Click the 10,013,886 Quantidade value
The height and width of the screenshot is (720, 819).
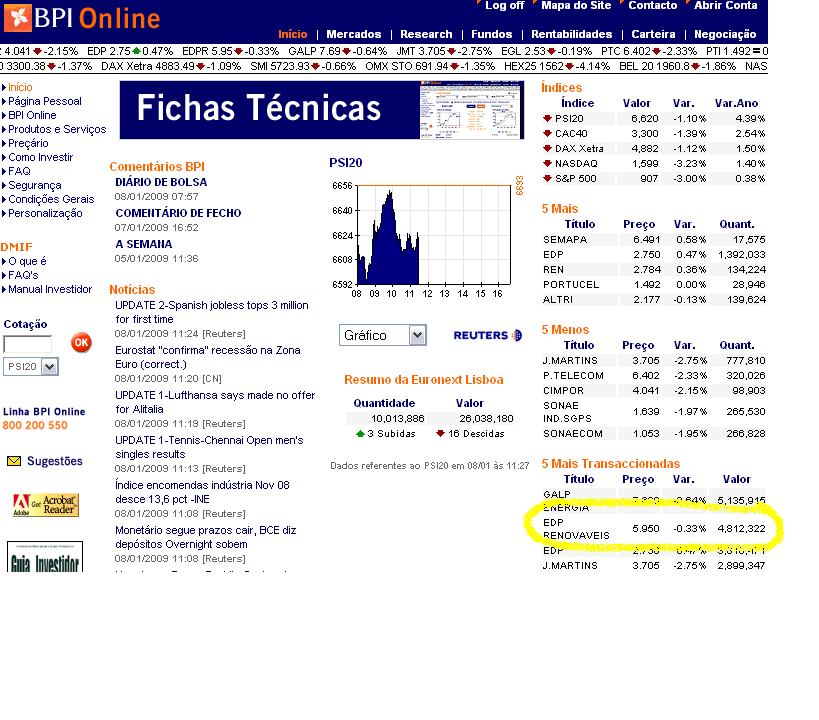(397, 419)
